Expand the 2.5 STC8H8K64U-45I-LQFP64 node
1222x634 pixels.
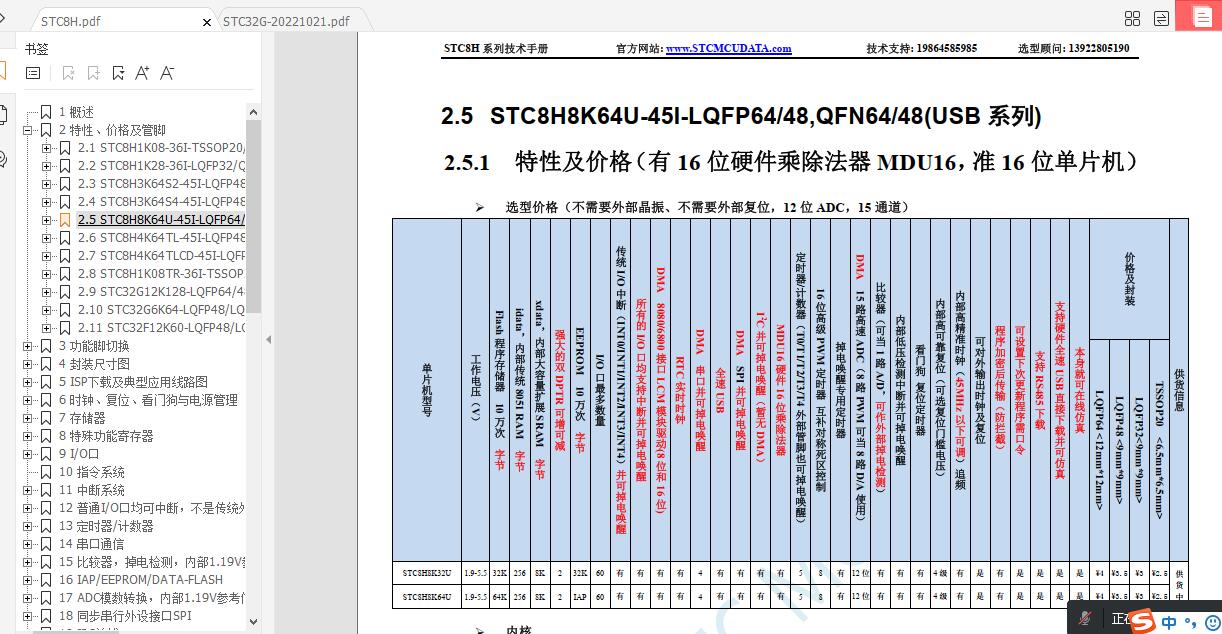pos(46,220)
